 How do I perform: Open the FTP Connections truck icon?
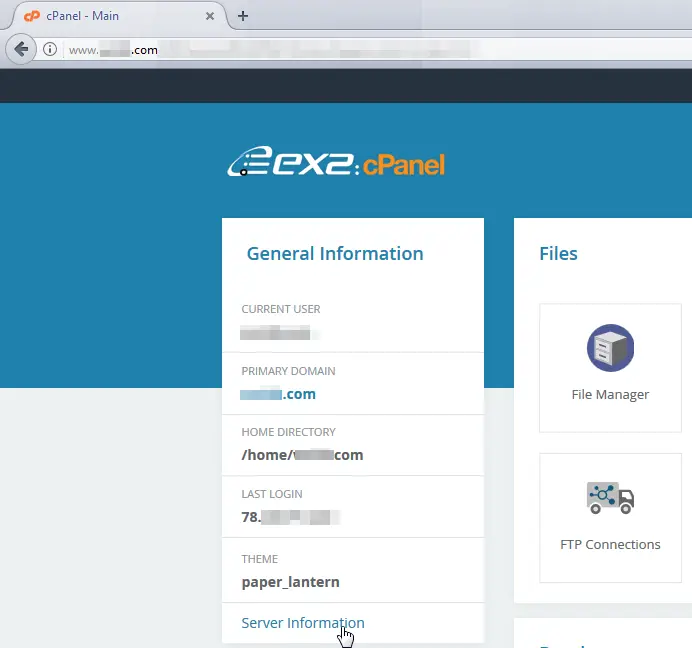point(610,498)
